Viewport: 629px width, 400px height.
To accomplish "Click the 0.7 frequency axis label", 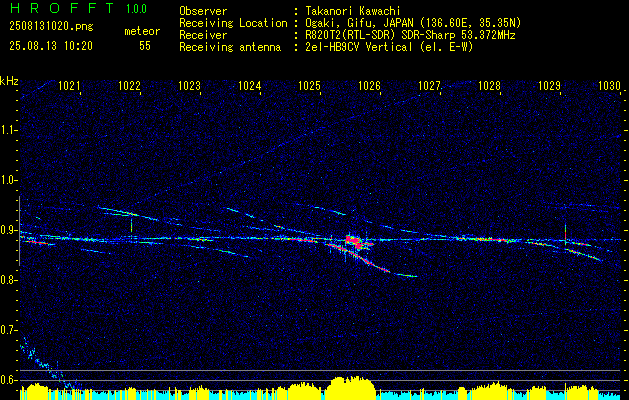I will coord(8,330).
